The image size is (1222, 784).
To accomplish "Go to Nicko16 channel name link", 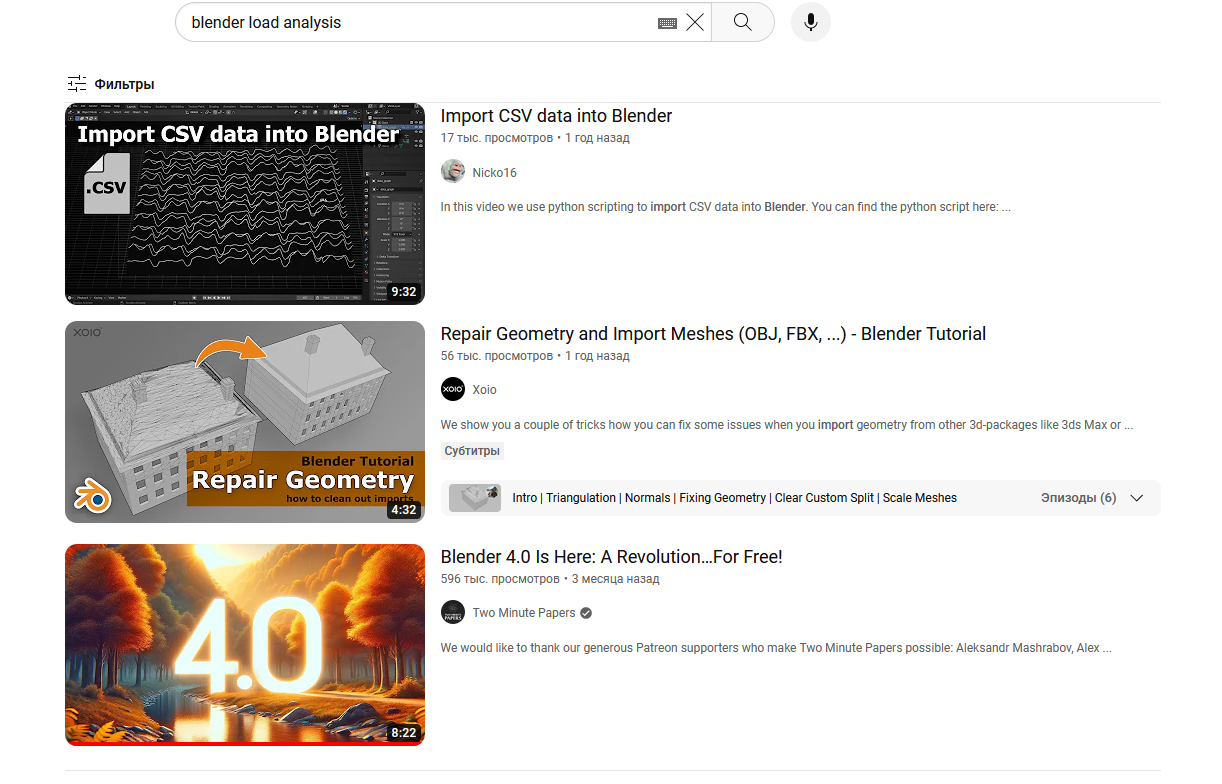I will pyautogui.click(x=494, y=173).
